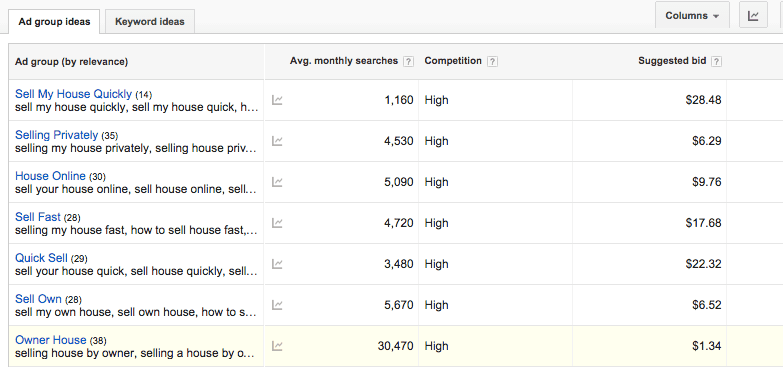Open trend chart for Sell My House Quickly
783x367 pixels.
pyautogui.click(x=277, y=100)
